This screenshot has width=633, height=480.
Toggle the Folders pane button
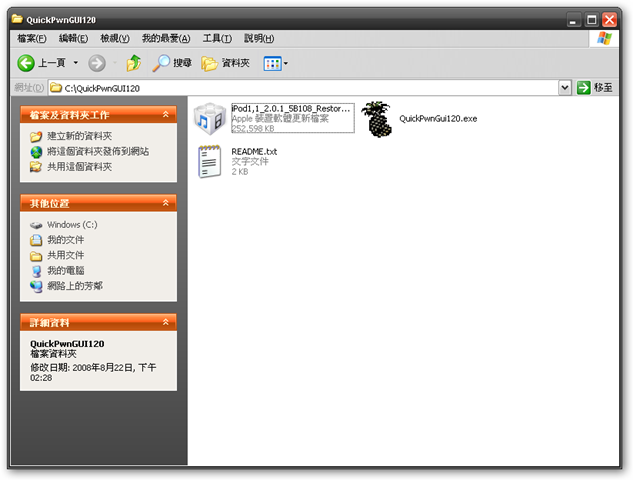point(226,63)
